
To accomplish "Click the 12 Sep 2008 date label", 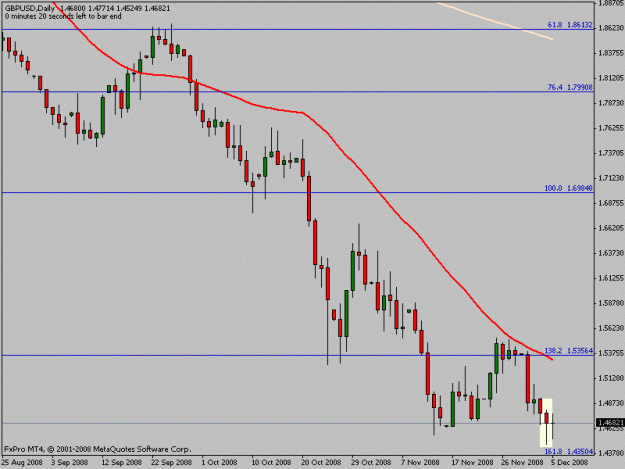I will (122, 462).
